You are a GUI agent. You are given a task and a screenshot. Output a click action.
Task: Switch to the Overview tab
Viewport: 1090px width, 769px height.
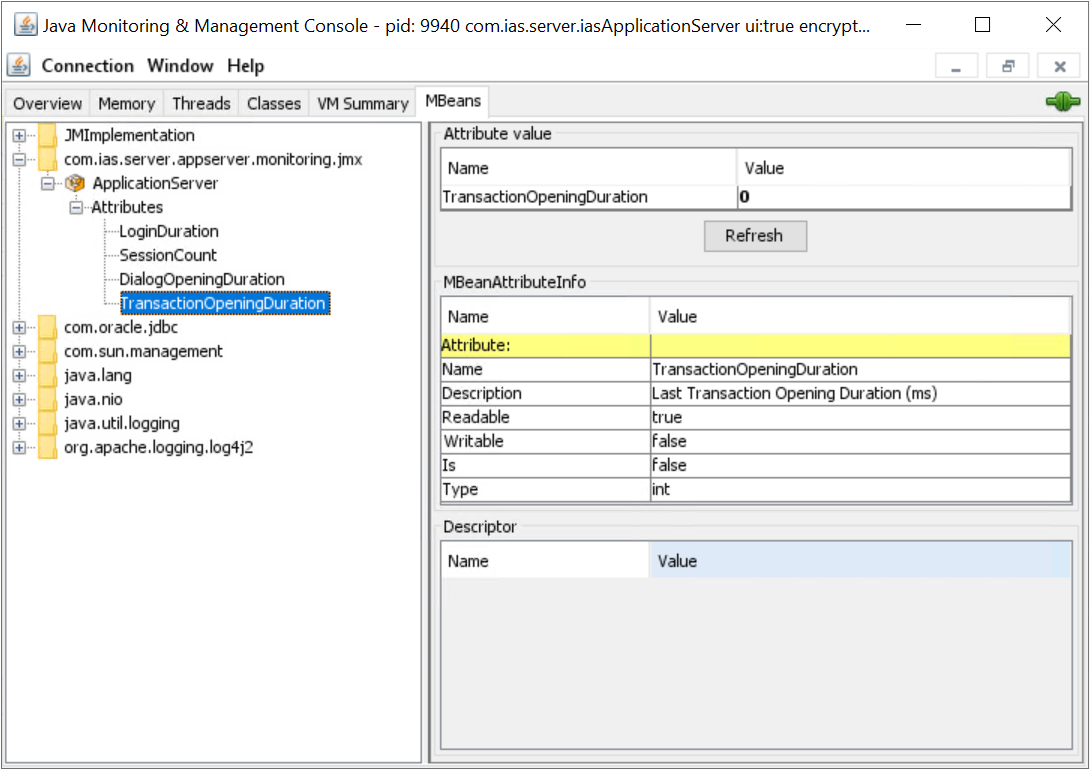coord(47,104)
